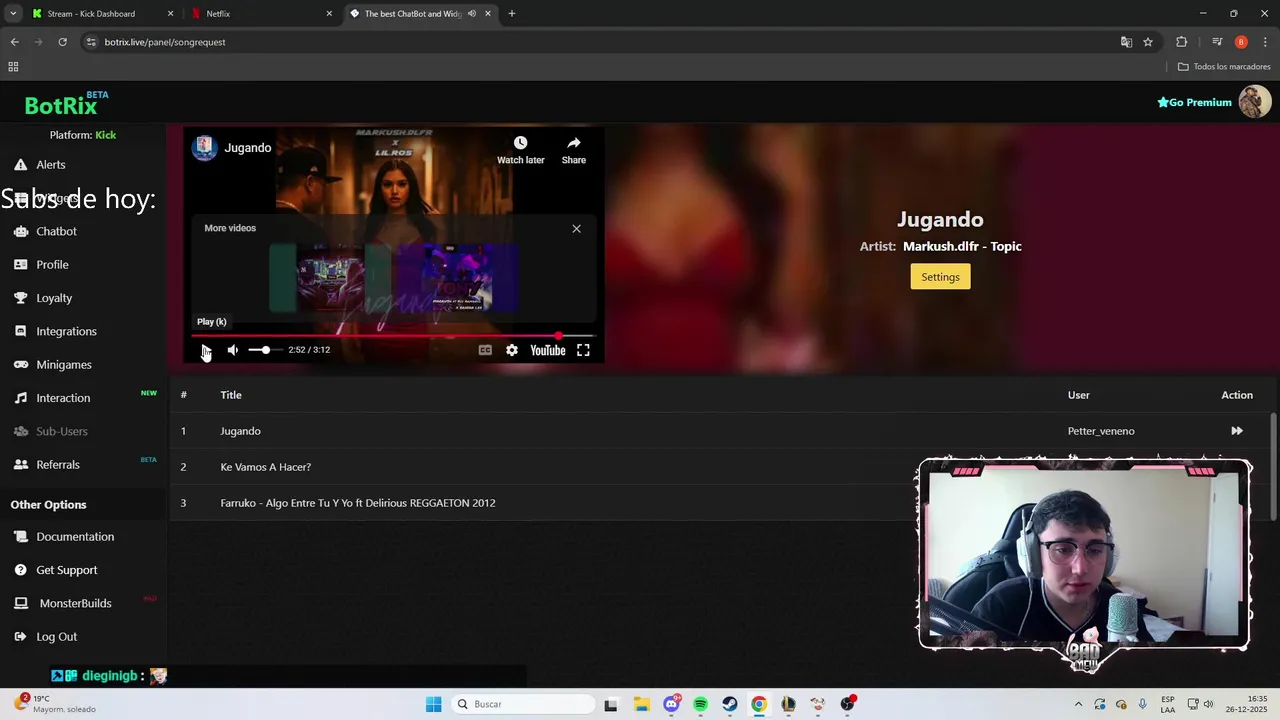Click Log Out in the sidebar
The width and height of the screenshot is (1280, 720).
(x=56, y=637)
